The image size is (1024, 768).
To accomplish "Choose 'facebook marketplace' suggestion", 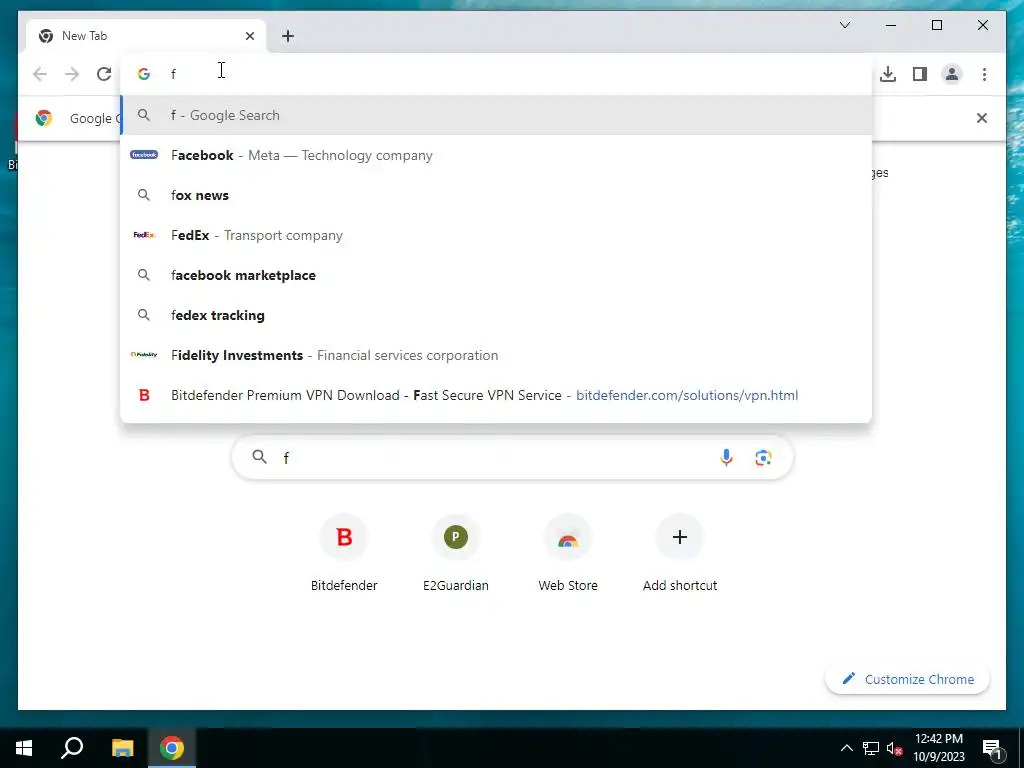I will pos(496,275).
